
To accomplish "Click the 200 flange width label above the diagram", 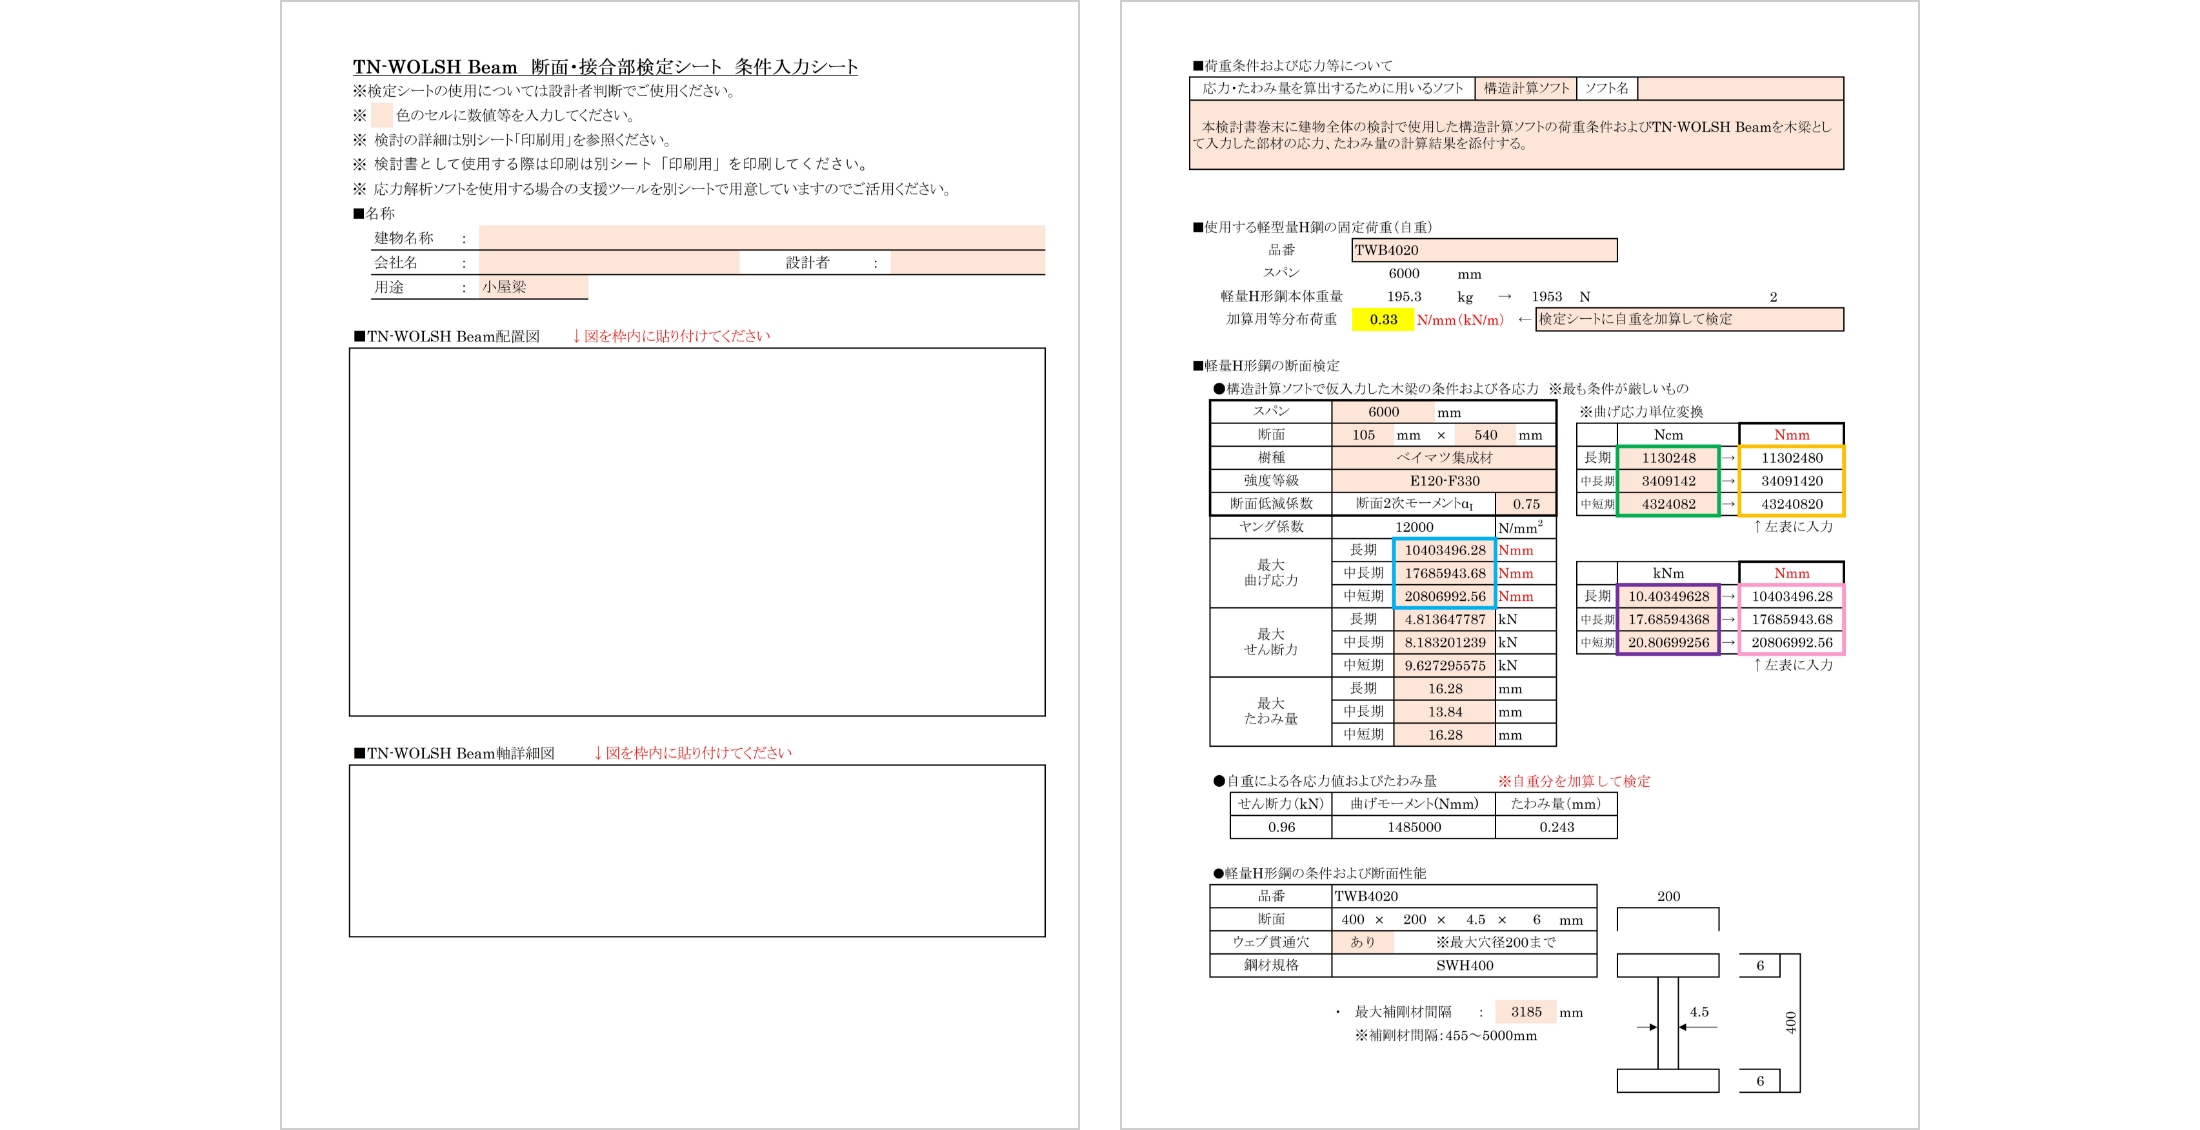I will click(1668, 896).
